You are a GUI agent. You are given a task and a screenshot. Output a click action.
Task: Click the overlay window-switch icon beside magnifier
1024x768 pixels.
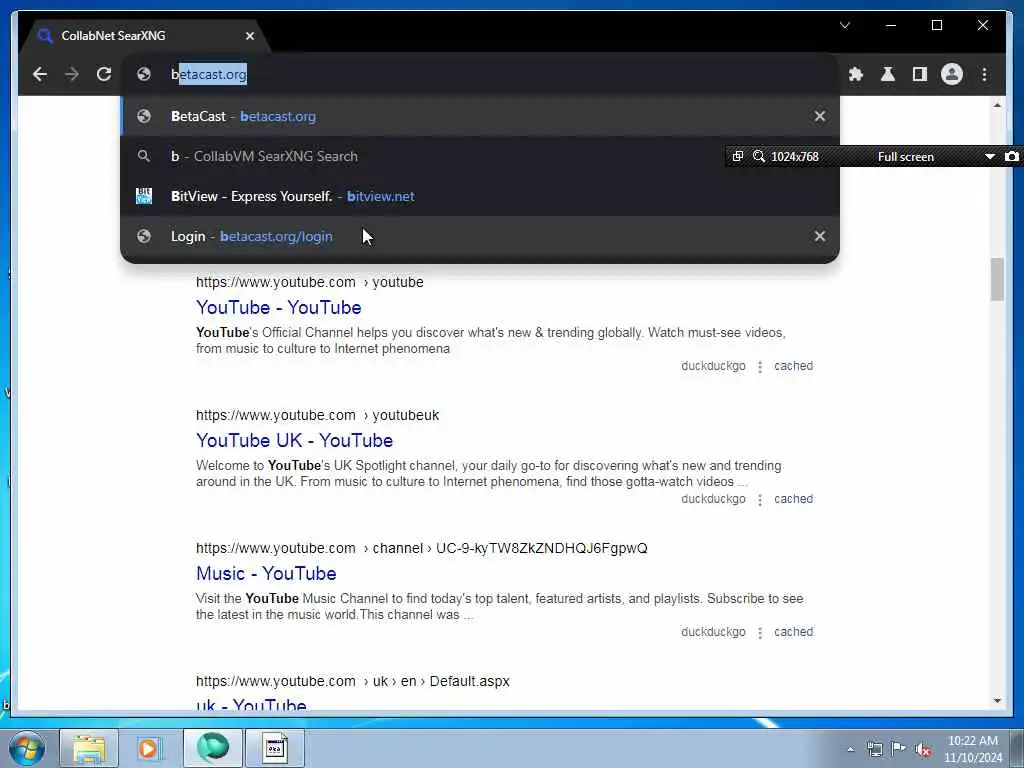[737, 156]
